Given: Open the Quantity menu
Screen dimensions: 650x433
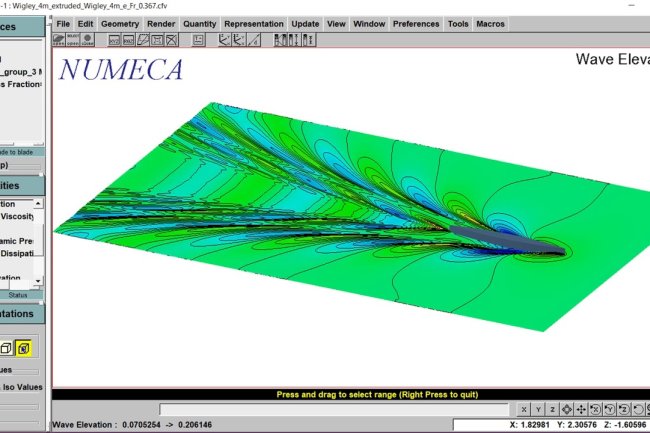Looking at the screenshot, I should click(200, 24).
